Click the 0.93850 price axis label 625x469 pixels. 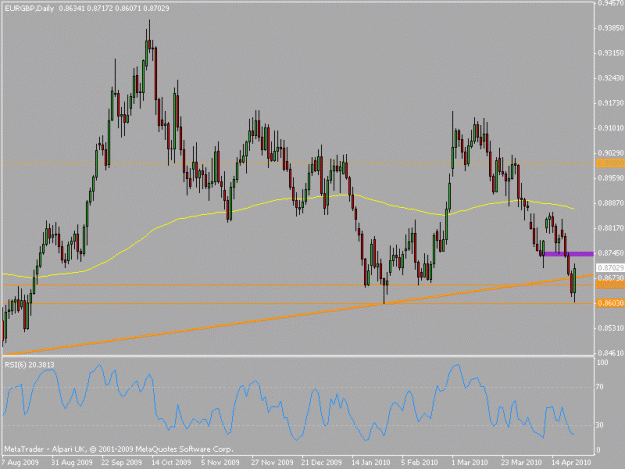click(610, 28)
